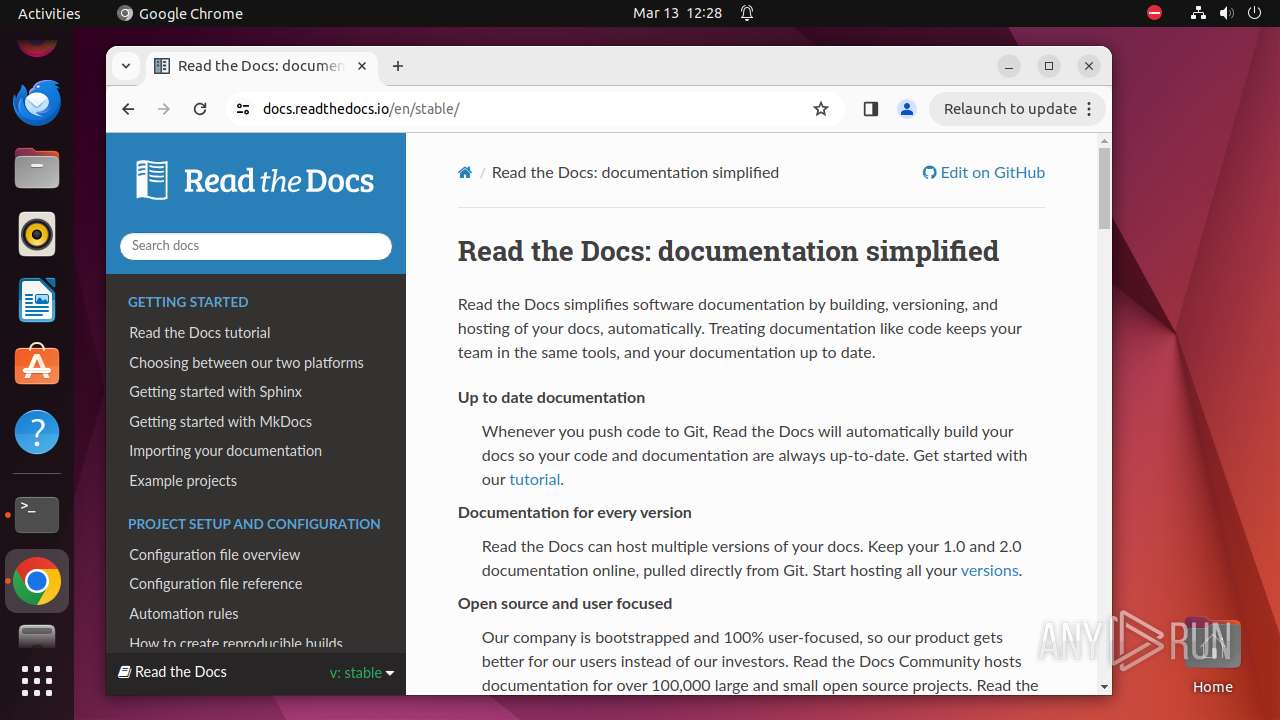Click red do-not-disturb indicator in top bar
This screenshot has height=720, width=1280.
[1155, 13]
